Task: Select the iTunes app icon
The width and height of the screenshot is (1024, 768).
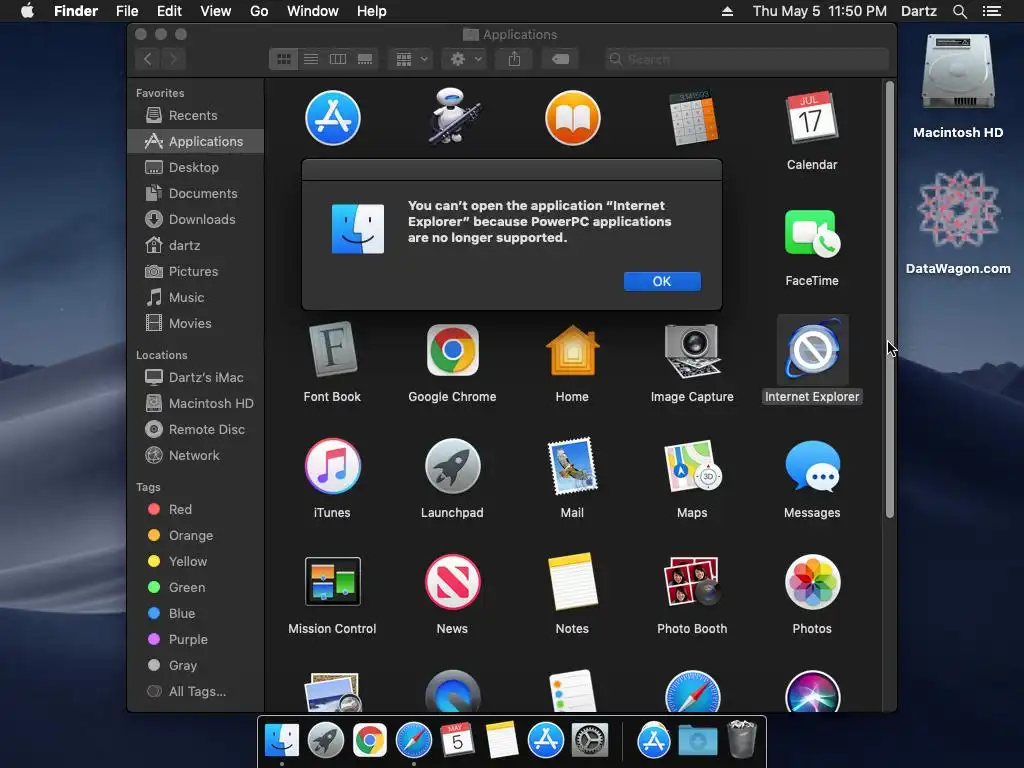Action: (x=332, y=466)
